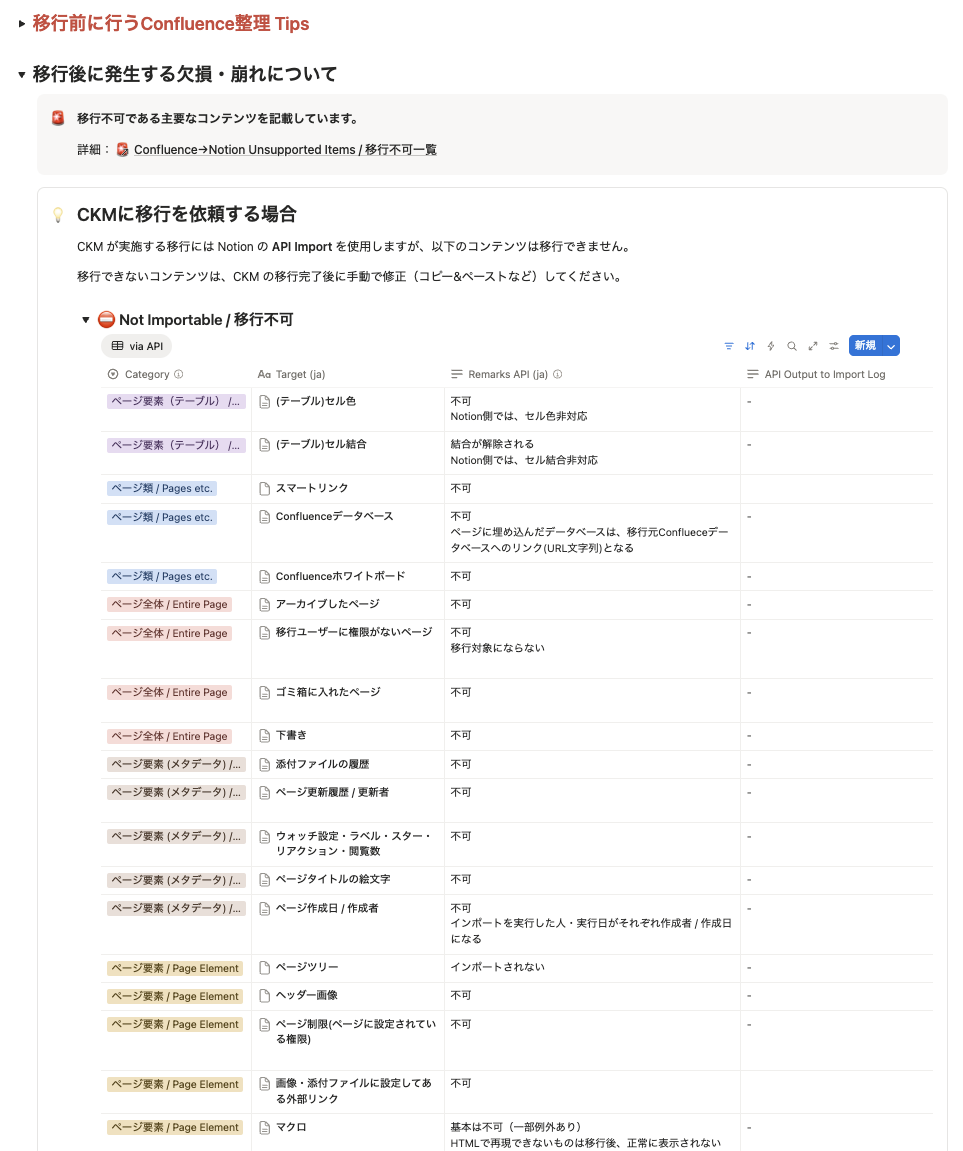The height and width of the screenshot is (1151, 963).
Task: Click ページ要素(テーブル) tag in セル色 row
Action: 175,402
